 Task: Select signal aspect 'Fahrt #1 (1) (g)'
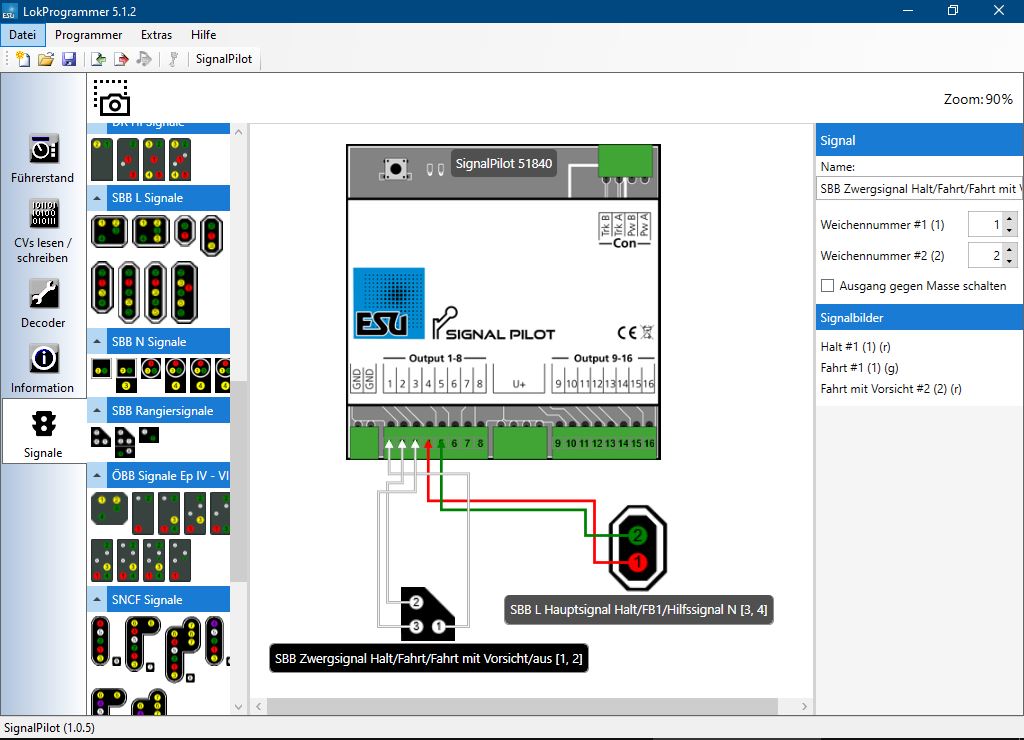click(x=859, y=368)
